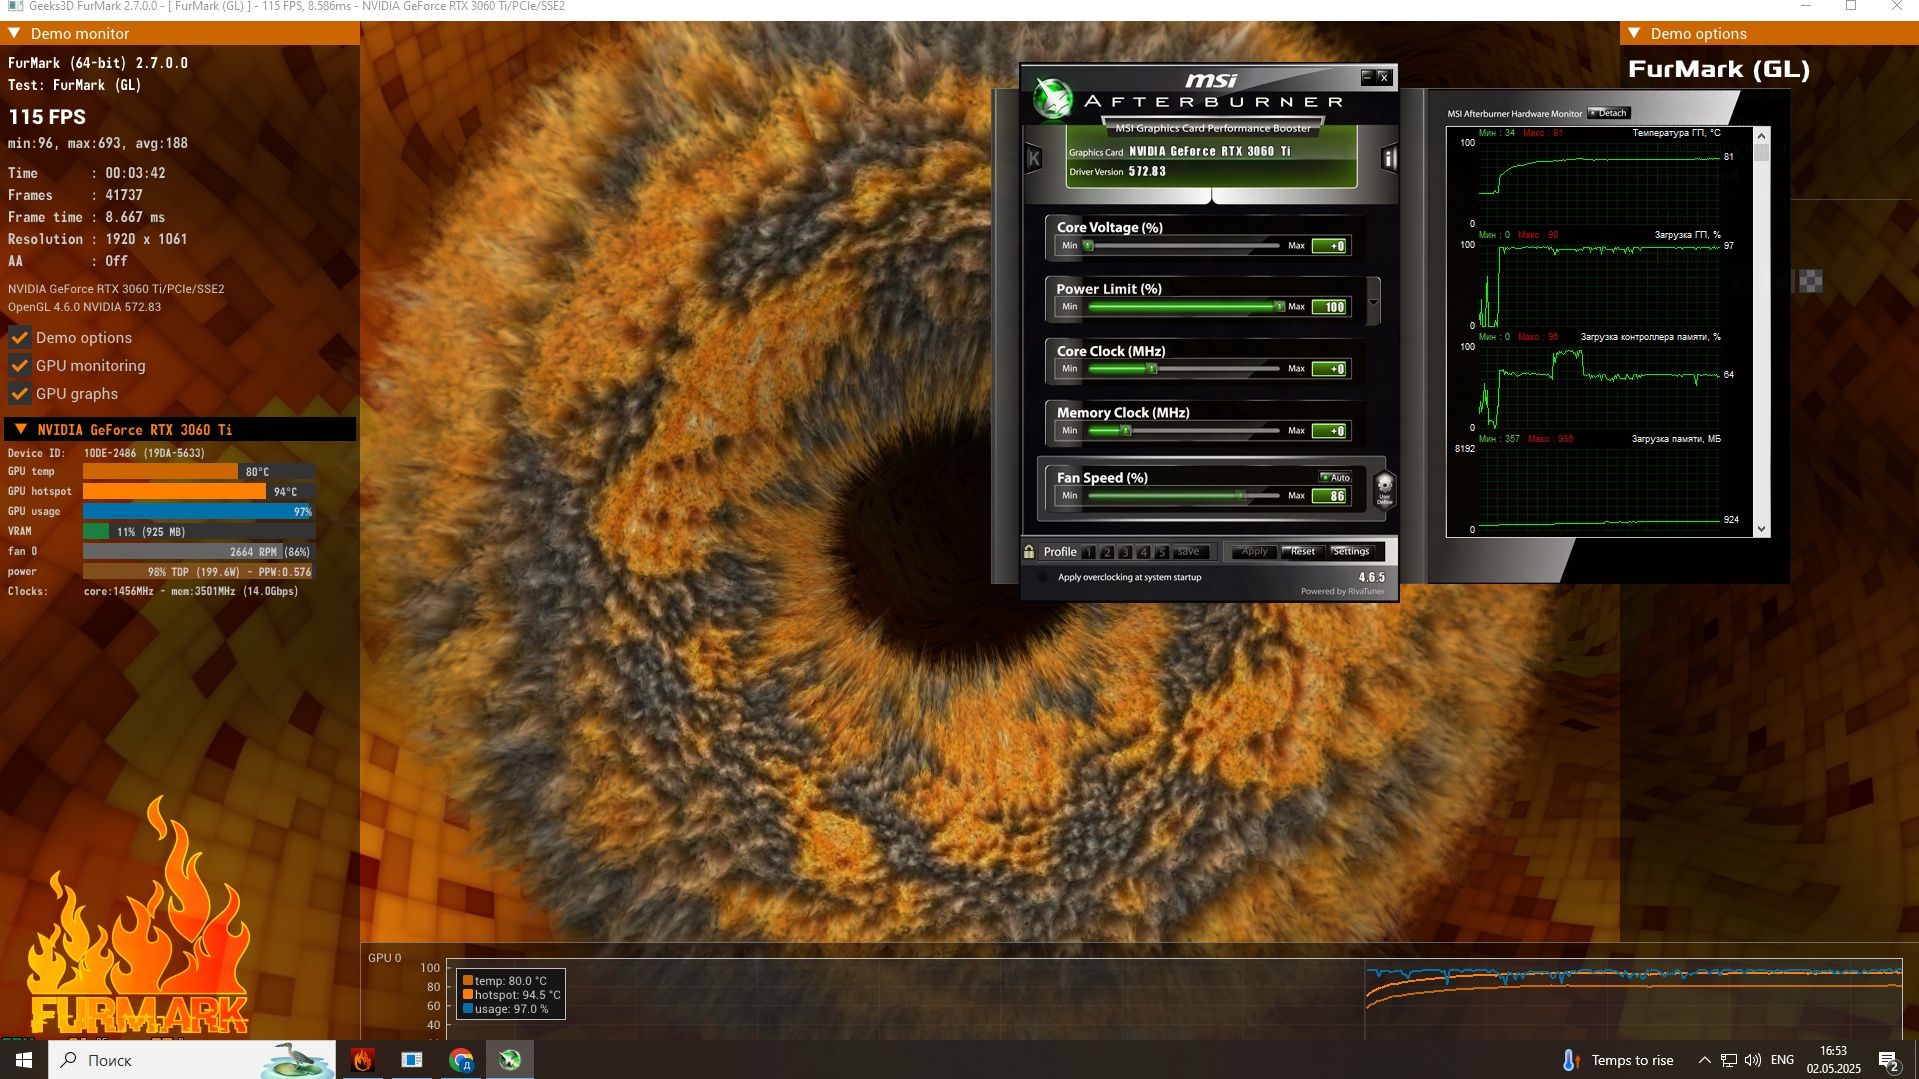Click the Fan Speed value field 86

coord(1330,496)
